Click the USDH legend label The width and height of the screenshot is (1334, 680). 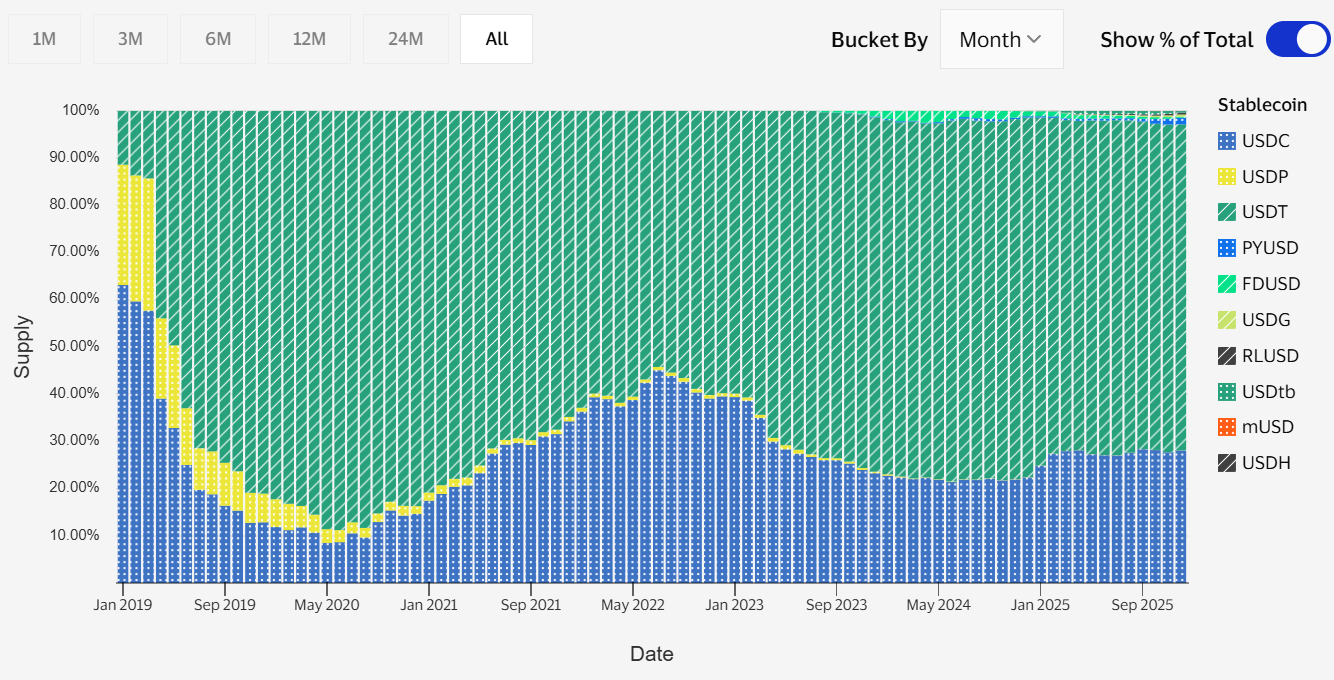pos(1267,463)
